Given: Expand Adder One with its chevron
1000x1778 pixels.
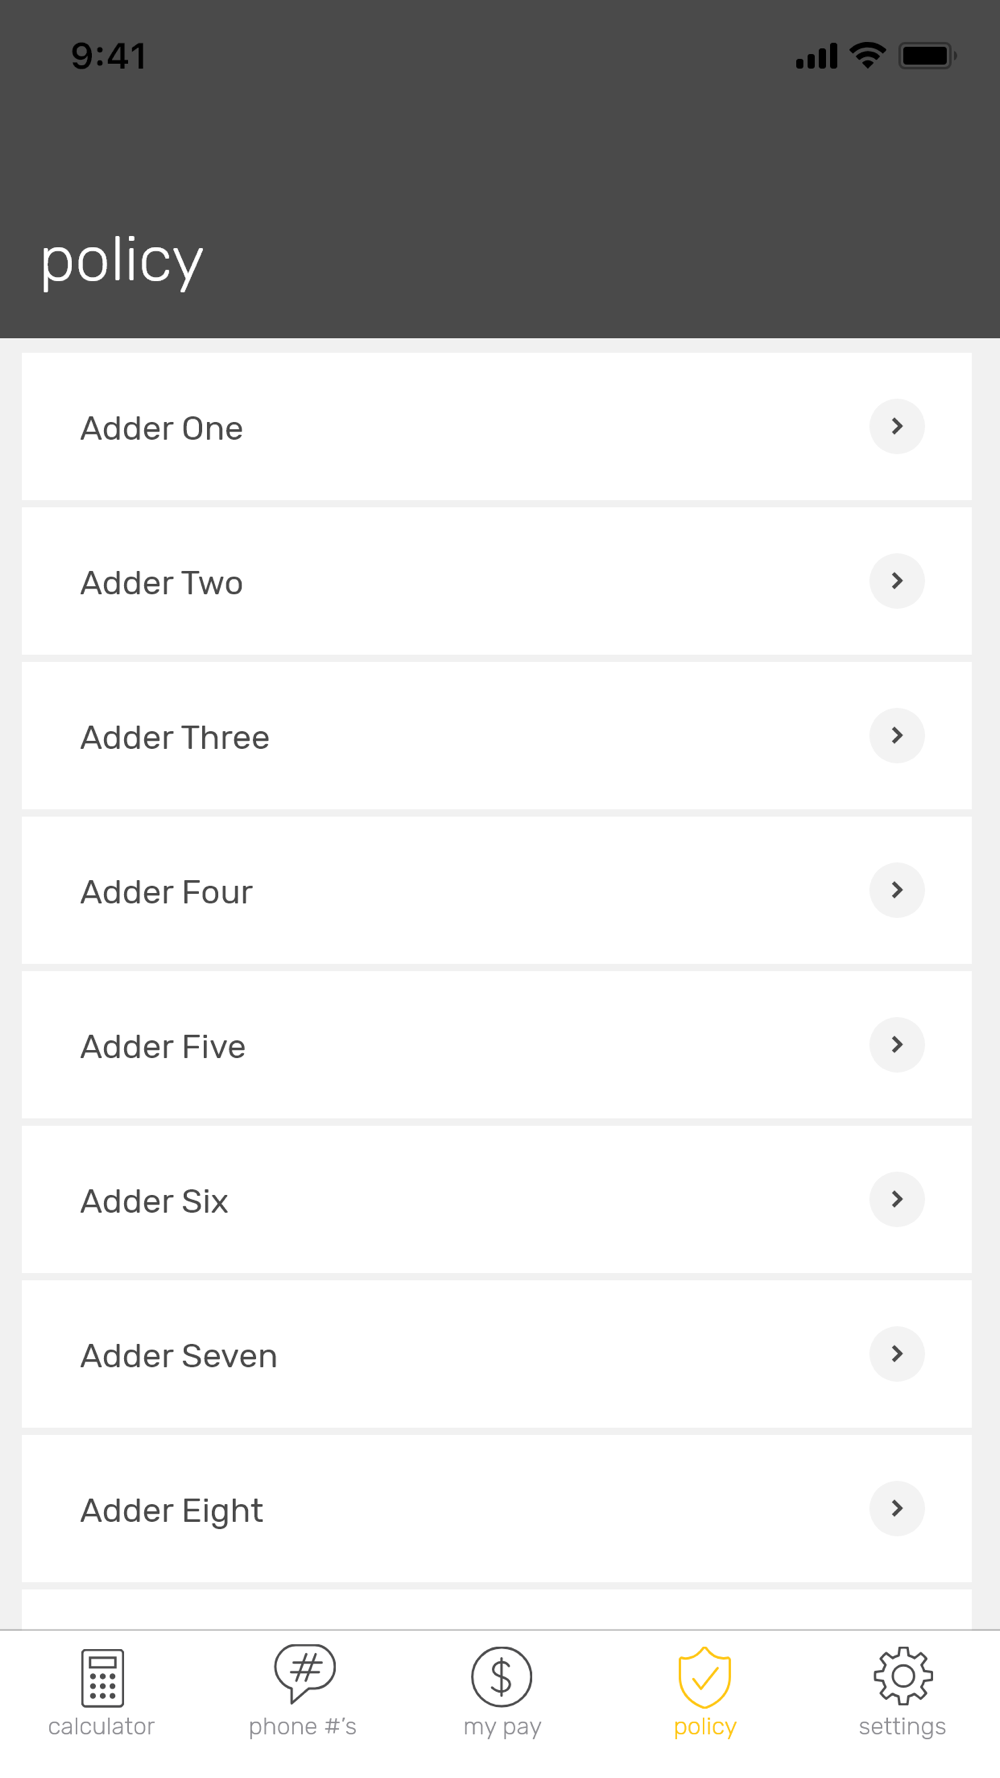Looking at the screenshot, I should click(x=897, y=427).
